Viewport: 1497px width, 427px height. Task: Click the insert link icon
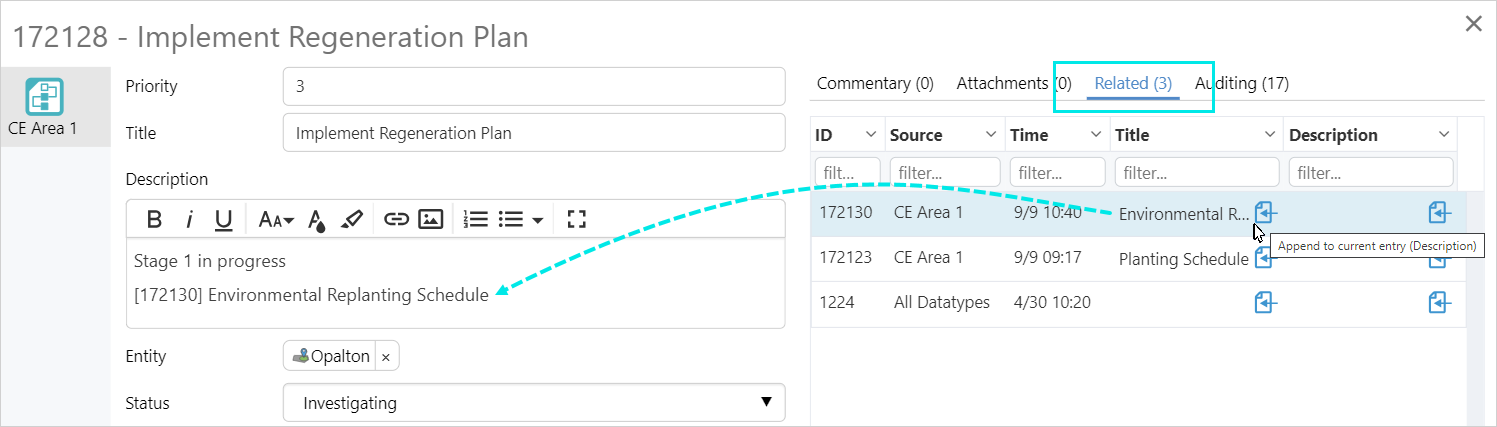click(397, 220)
